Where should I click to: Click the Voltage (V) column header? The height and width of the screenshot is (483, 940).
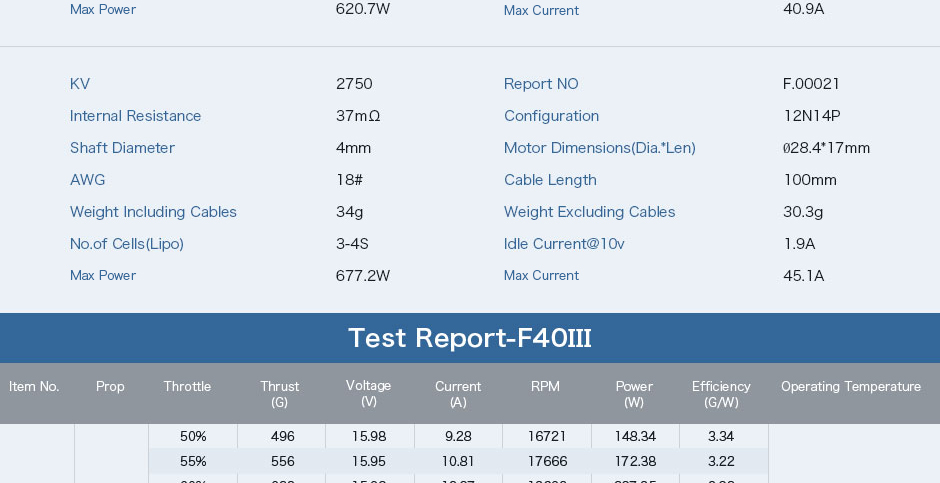coord(369,394)
